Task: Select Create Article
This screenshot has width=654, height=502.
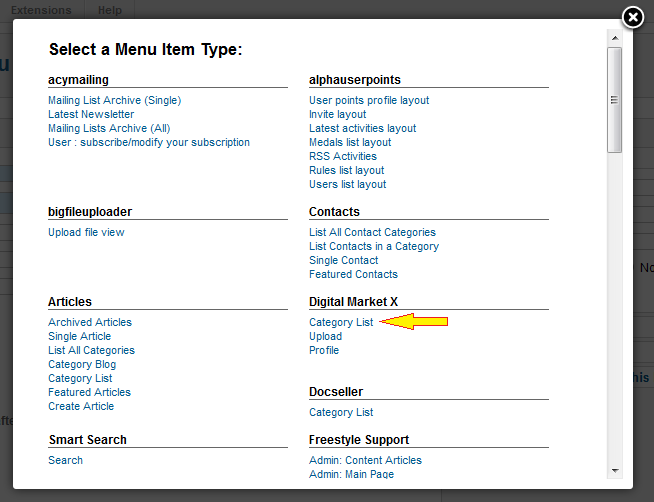Action: coord(81,407)
